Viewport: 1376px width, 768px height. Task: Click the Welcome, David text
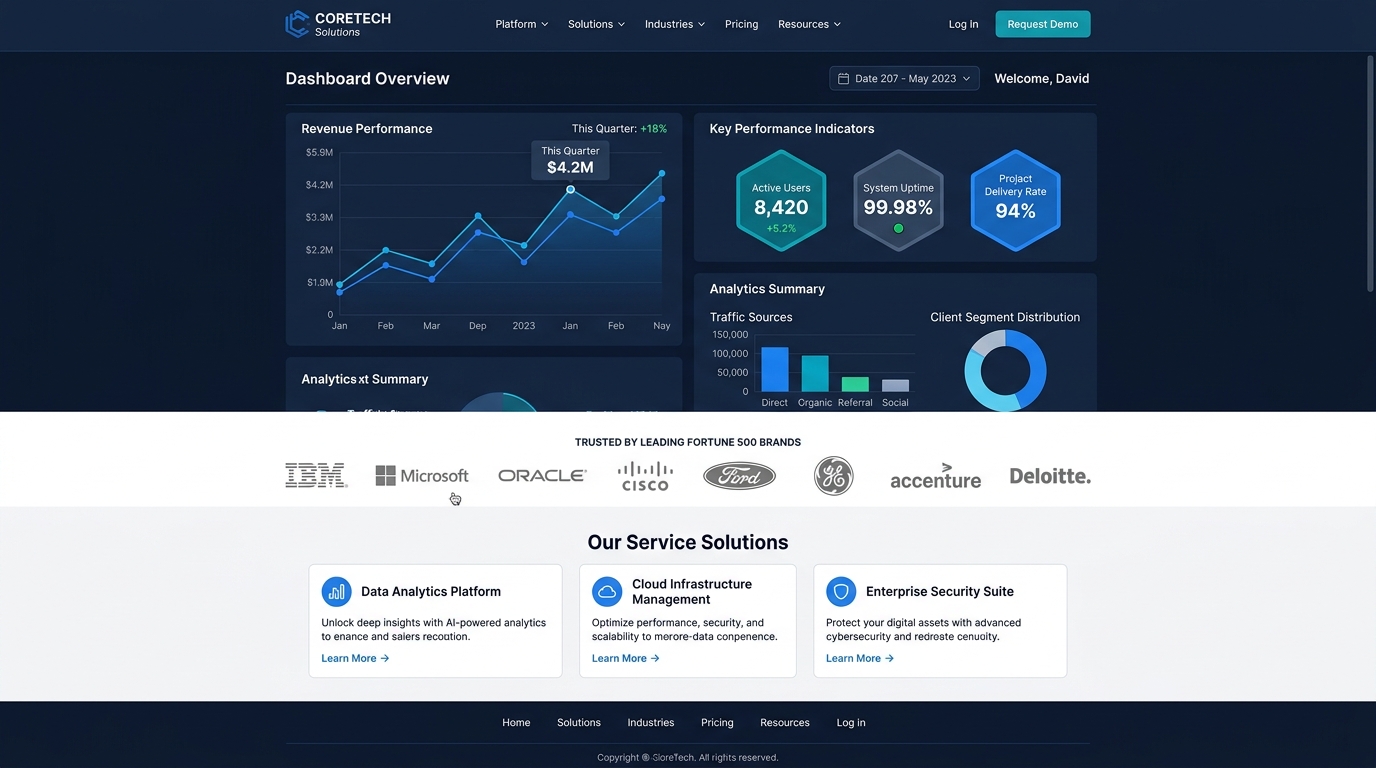pyautogui.click(x=1042, y=78)
